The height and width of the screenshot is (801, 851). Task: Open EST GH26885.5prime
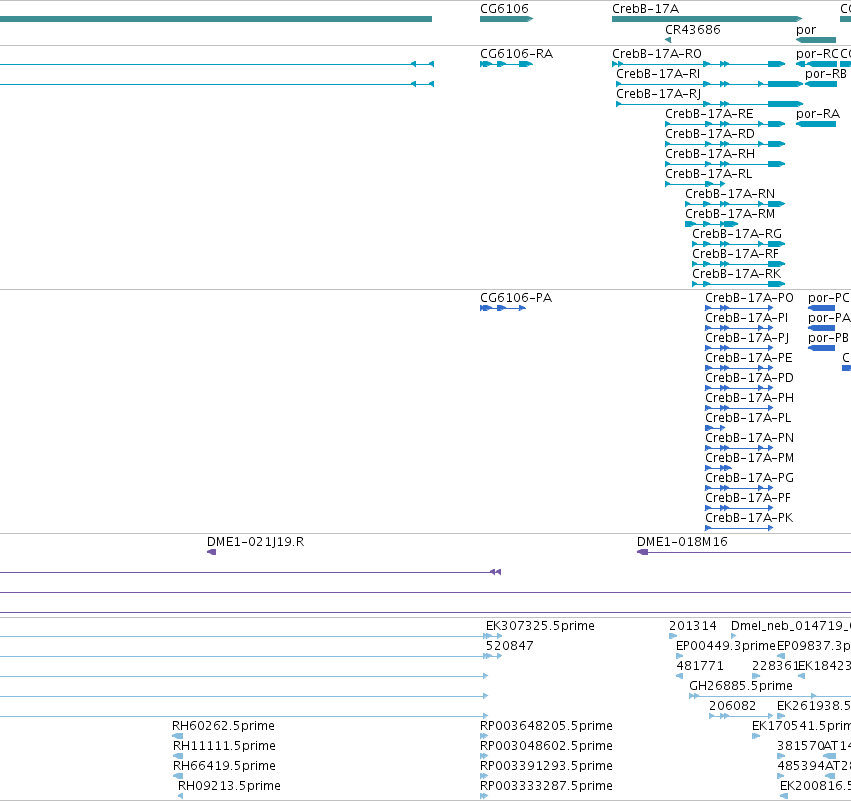[x=741, y=686]
